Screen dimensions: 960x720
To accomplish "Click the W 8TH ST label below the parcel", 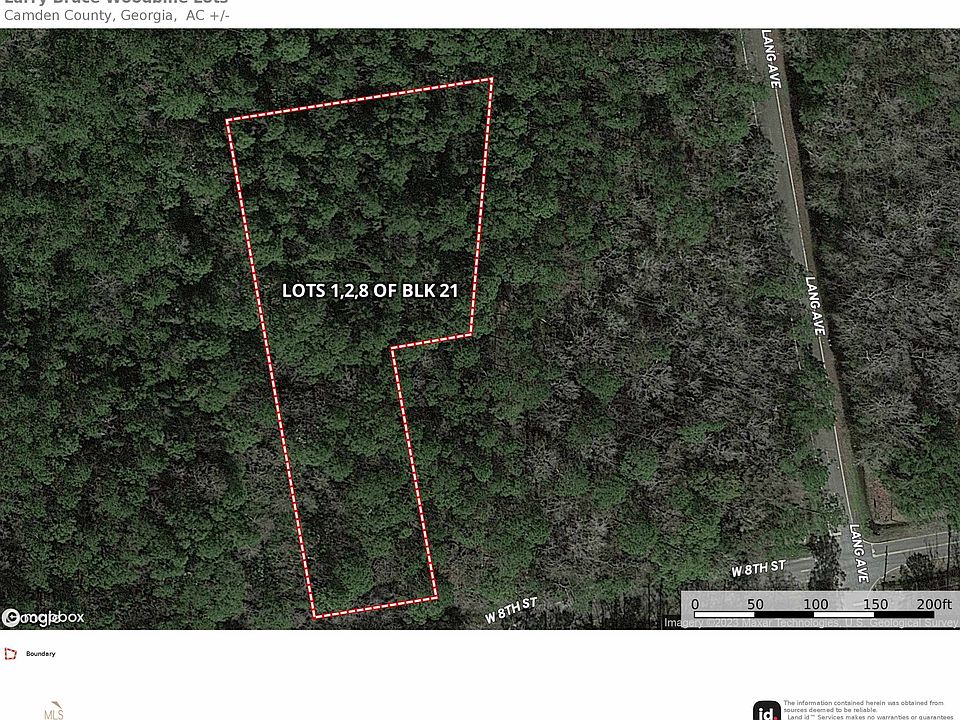I will (511, 610).
